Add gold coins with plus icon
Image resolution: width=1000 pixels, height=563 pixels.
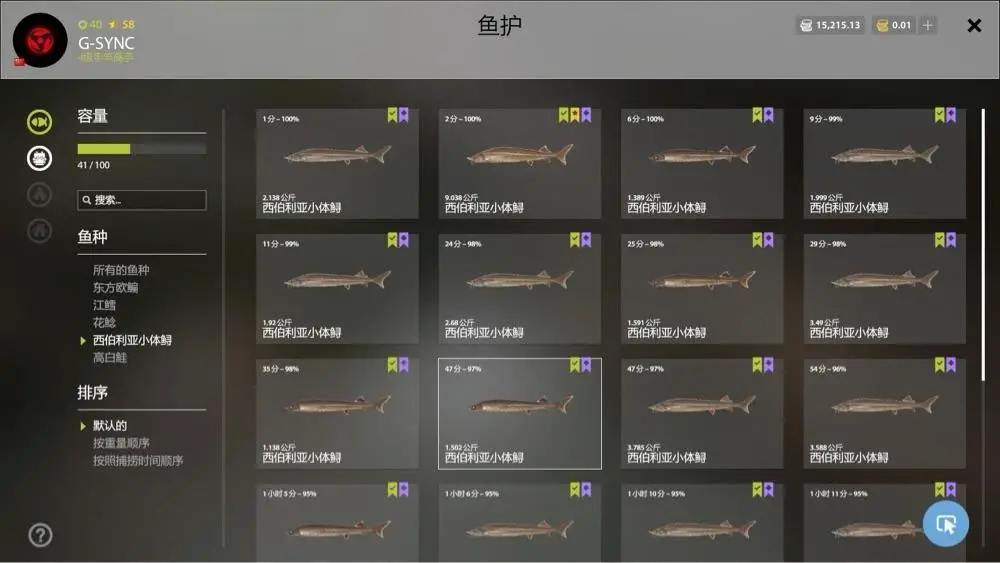(x=928, y=26)
